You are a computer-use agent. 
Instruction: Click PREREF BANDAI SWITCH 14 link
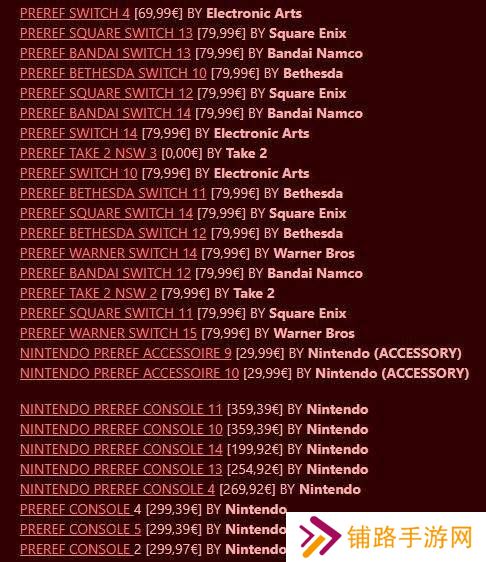[x=105, y=114]
